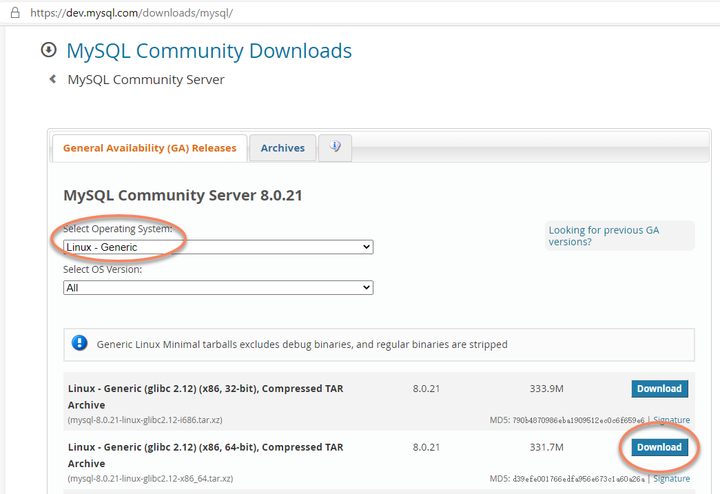Click the Generic Linux Minimal tarballs notice text
The image size is (720, 494).
pos(302,344)
